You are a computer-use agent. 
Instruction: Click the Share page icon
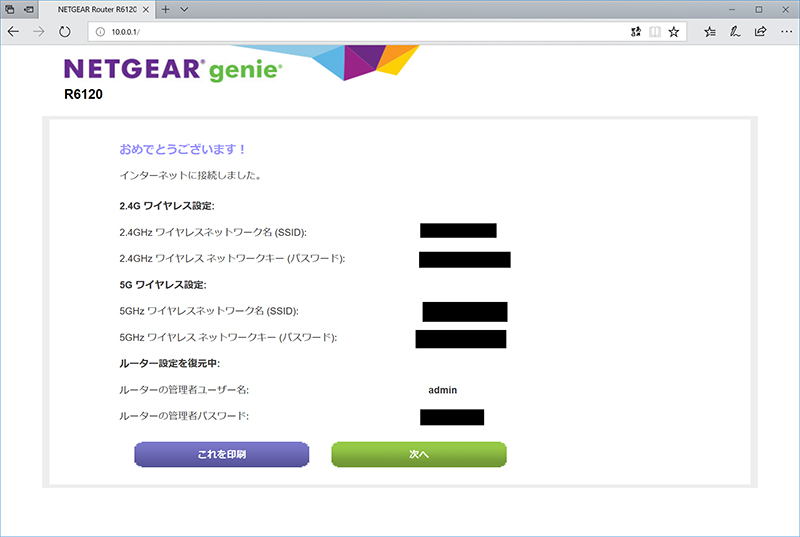point(760,32)
